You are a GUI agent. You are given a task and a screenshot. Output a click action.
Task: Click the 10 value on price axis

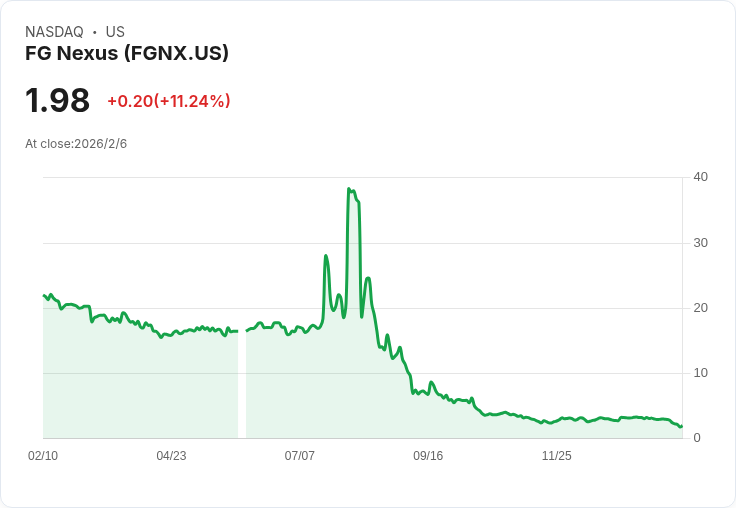tap(701, 373)
